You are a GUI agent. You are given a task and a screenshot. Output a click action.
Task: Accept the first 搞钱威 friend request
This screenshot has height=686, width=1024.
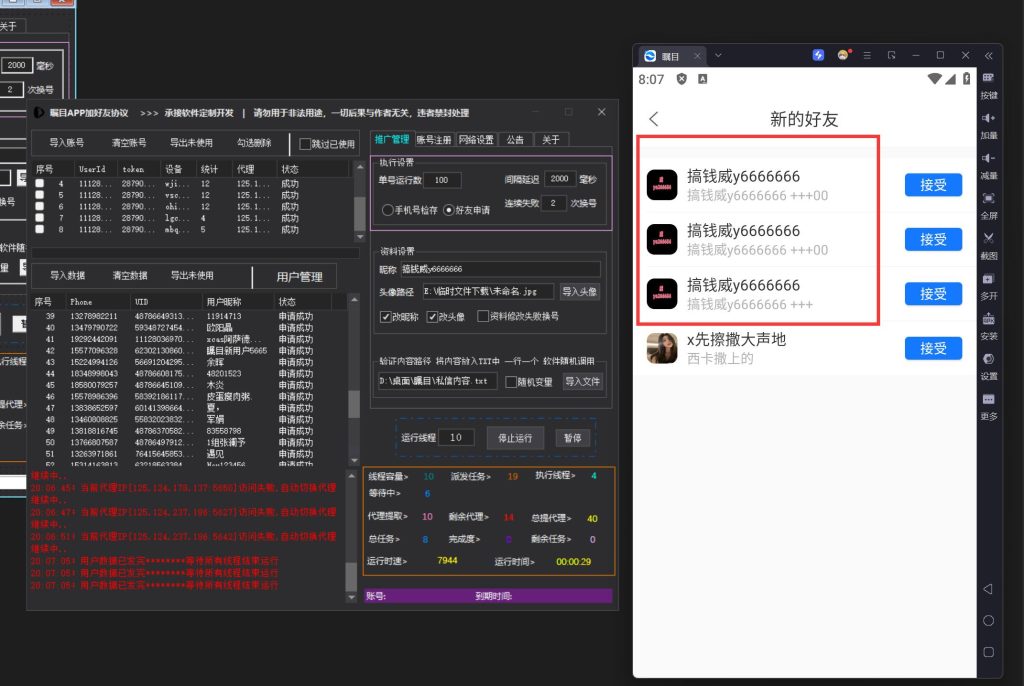point(932,184)
